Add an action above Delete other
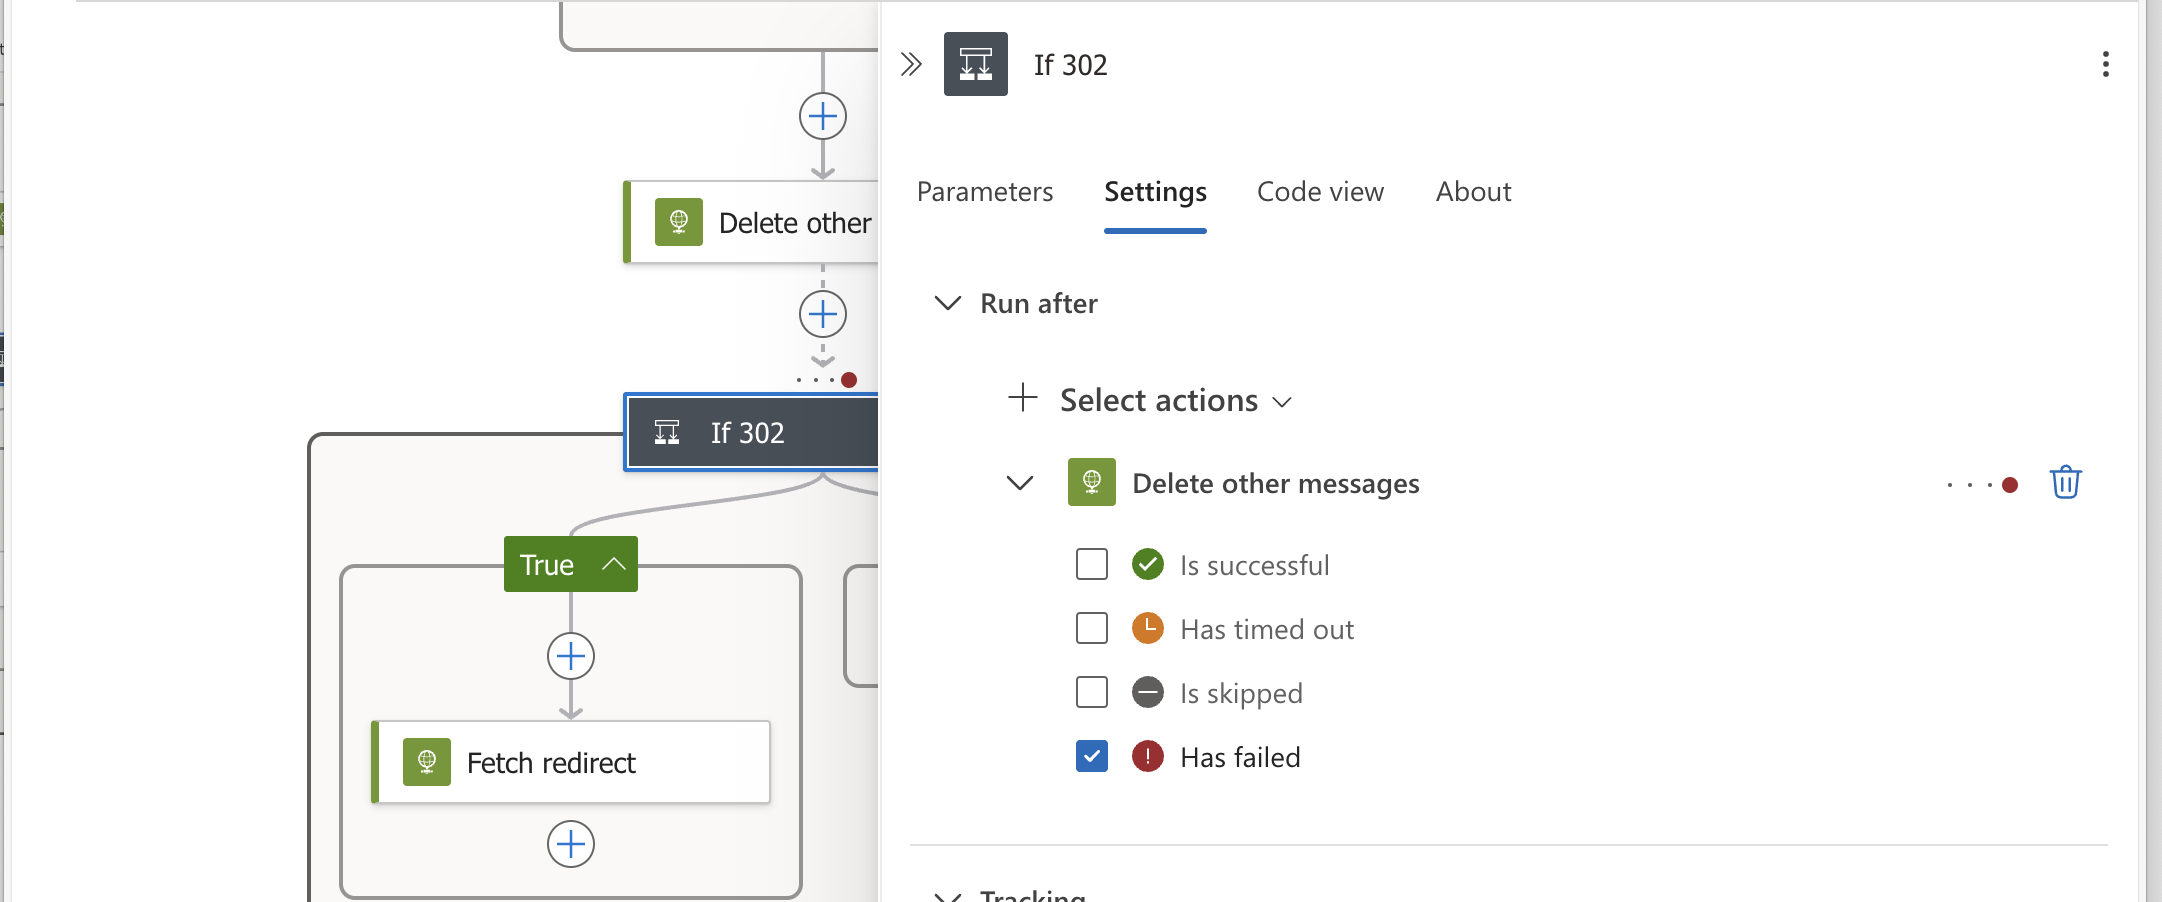The image size is (2162, 902). [x=822, y=116]
